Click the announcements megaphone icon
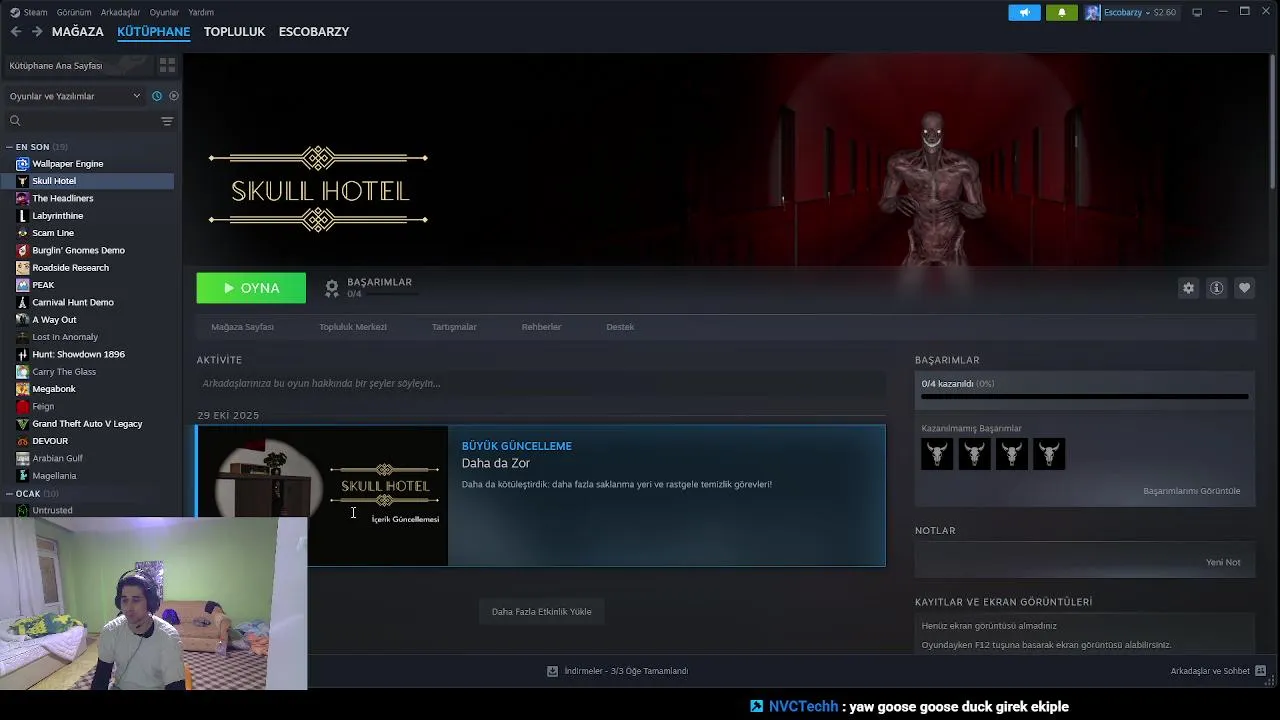Screen dimensions: 1280x720 coord(1024,12)
